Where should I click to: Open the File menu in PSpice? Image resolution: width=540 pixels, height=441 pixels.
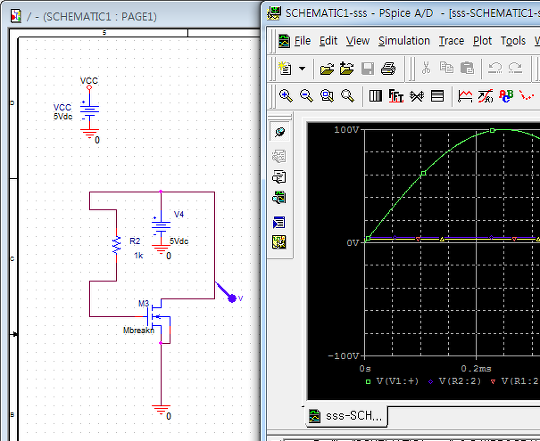302,41
